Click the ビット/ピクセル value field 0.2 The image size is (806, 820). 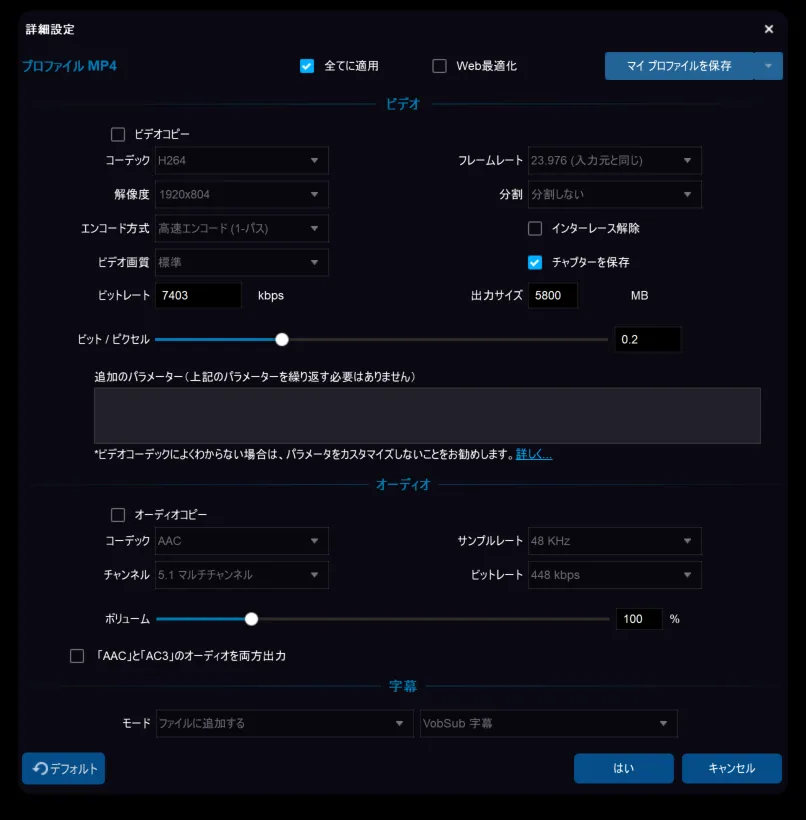click(648, 340)
